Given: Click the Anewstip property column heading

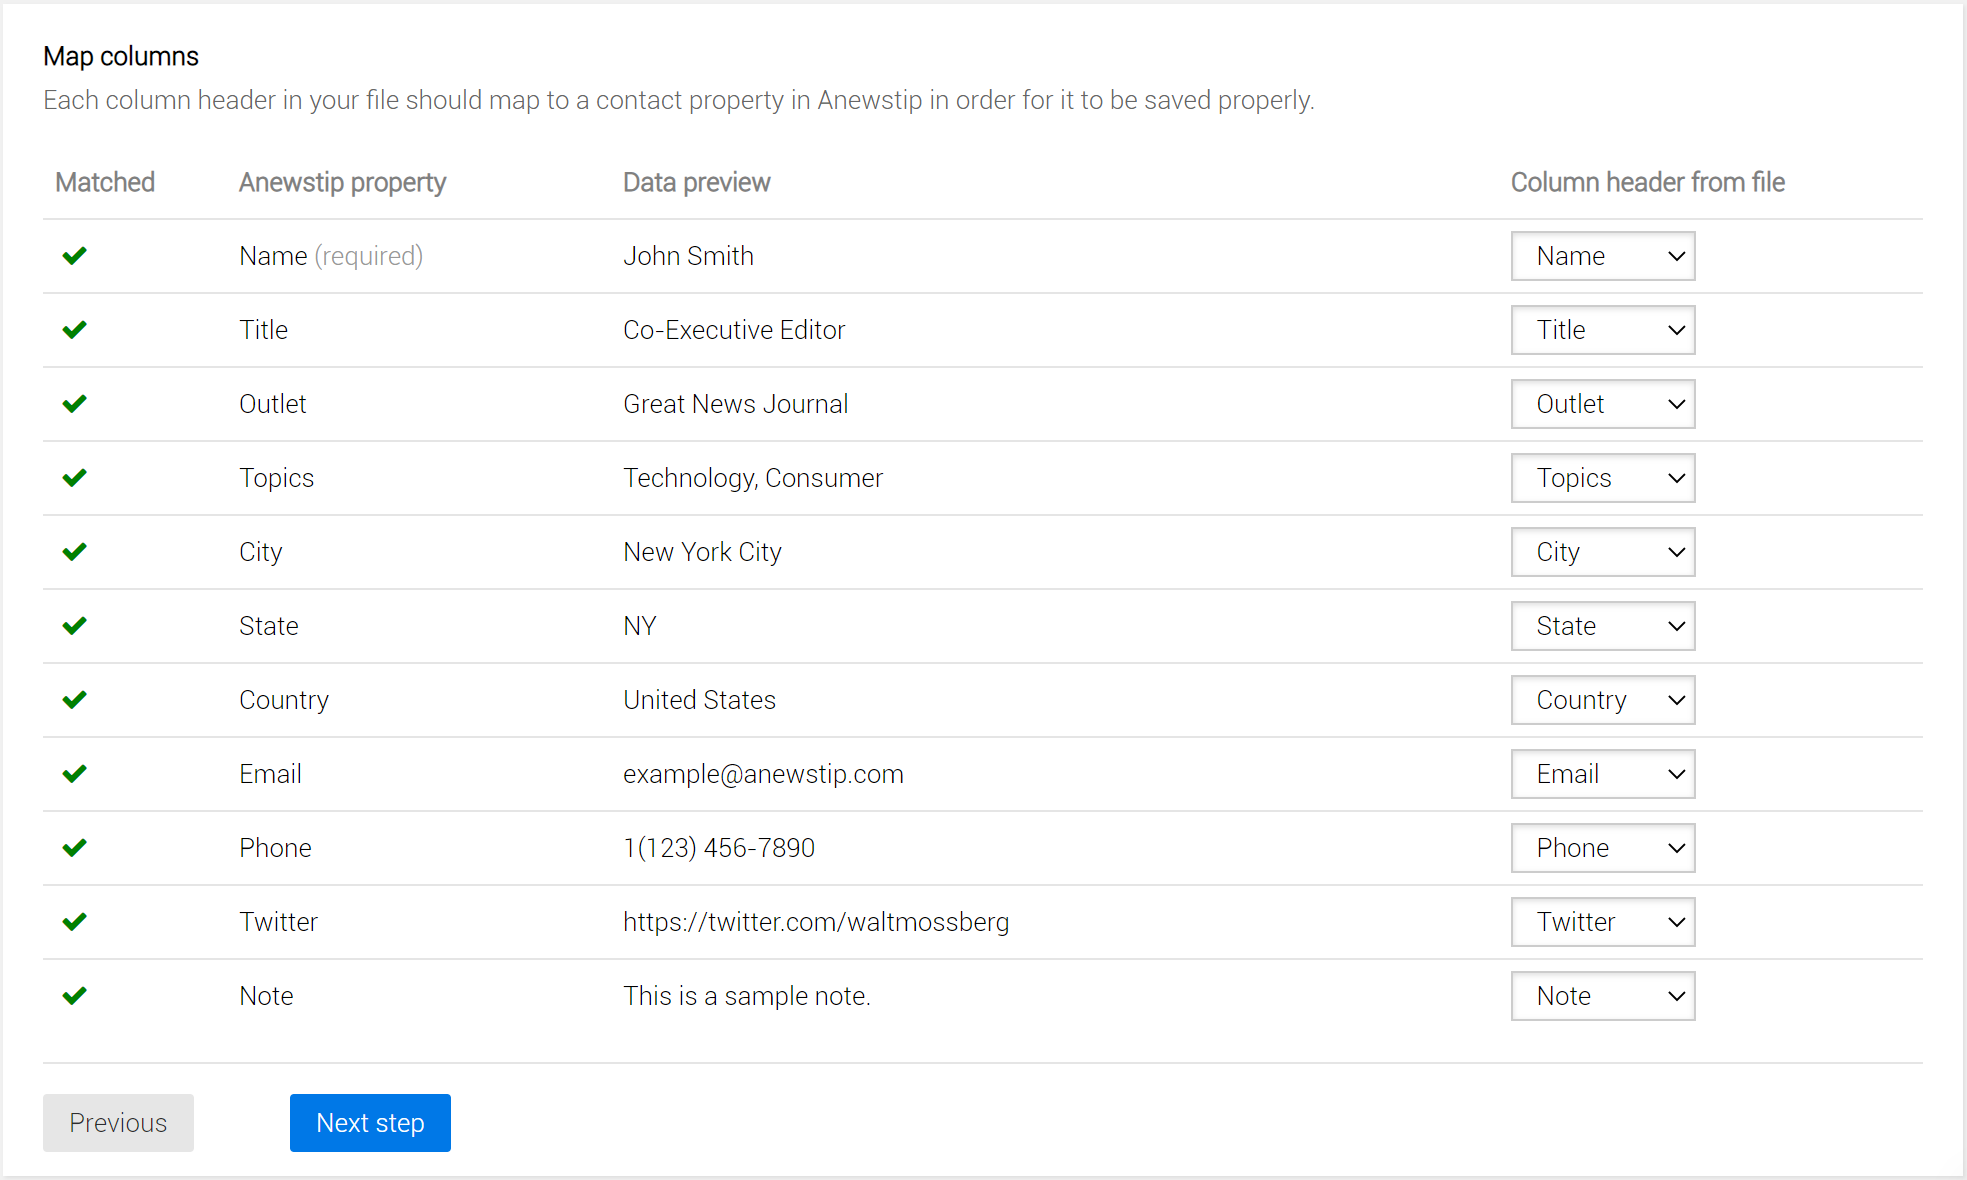Looking at the screenshot, I should pos(342,182).
